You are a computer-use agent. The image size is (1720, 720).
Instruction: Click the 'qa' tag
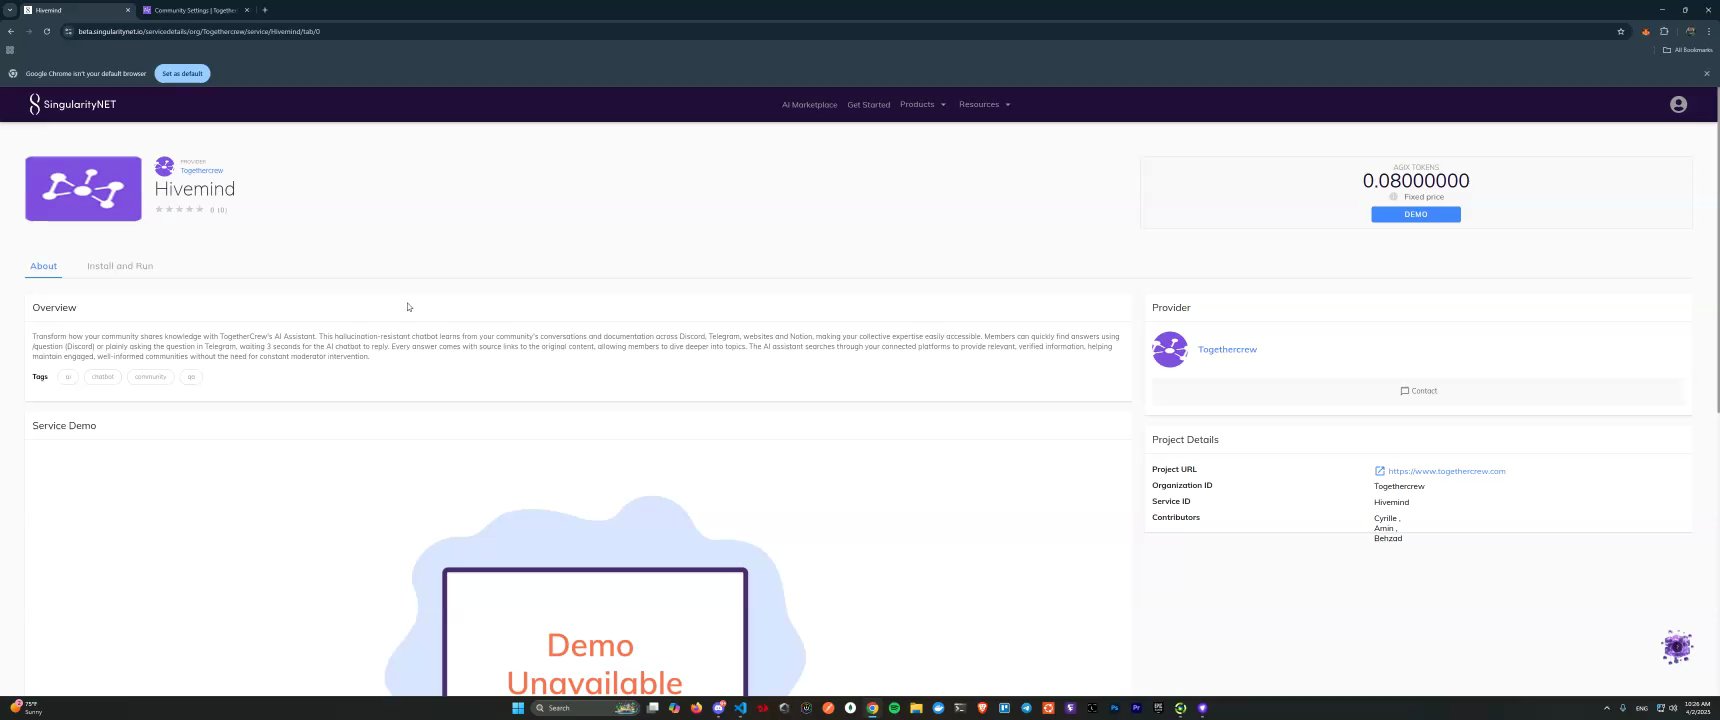[x=191, y=377]
